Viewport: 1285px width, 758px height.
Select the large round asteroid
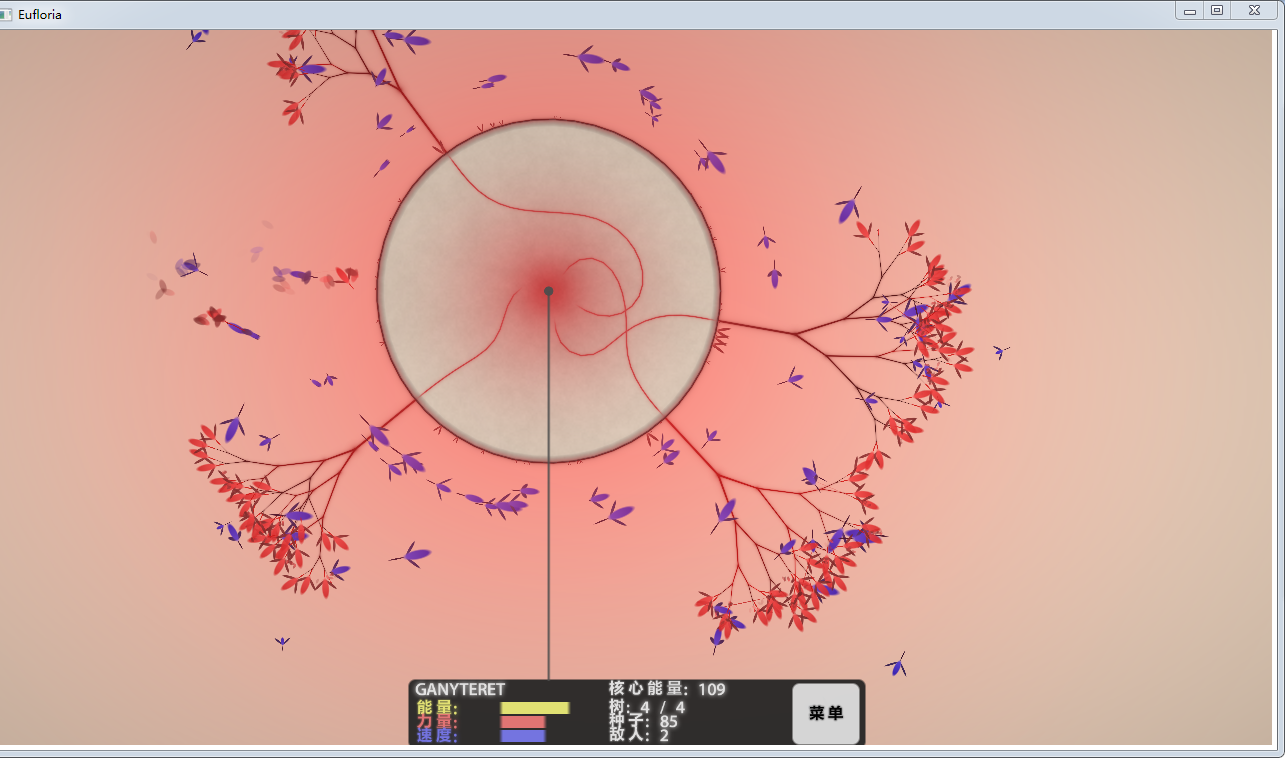point(549,291)
